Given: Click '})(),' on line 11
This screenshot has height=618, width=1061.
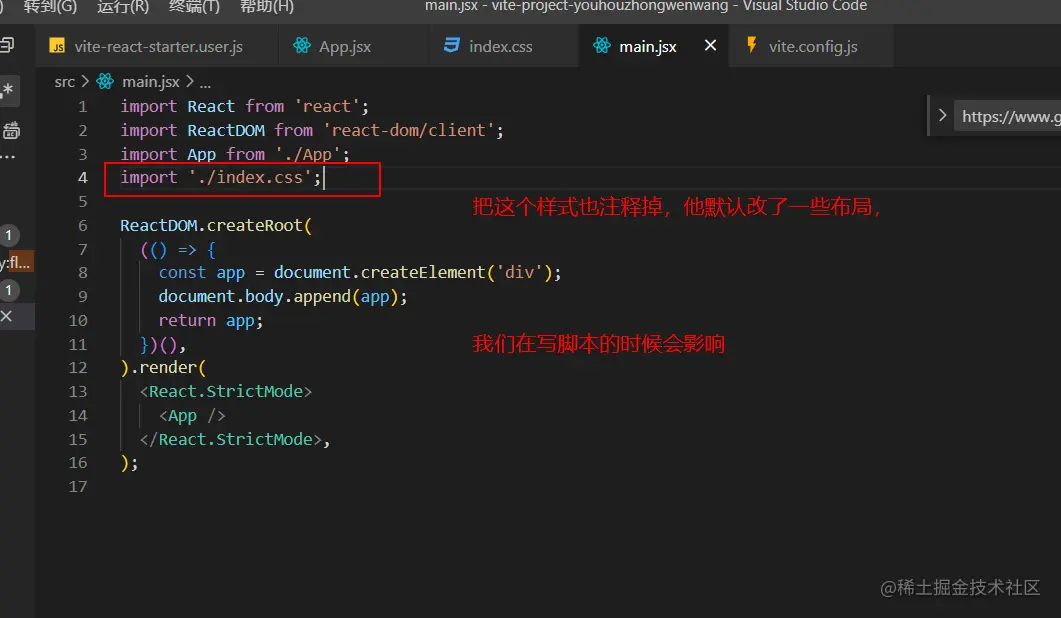Looking at the screenshot, I should coord(162,345).
